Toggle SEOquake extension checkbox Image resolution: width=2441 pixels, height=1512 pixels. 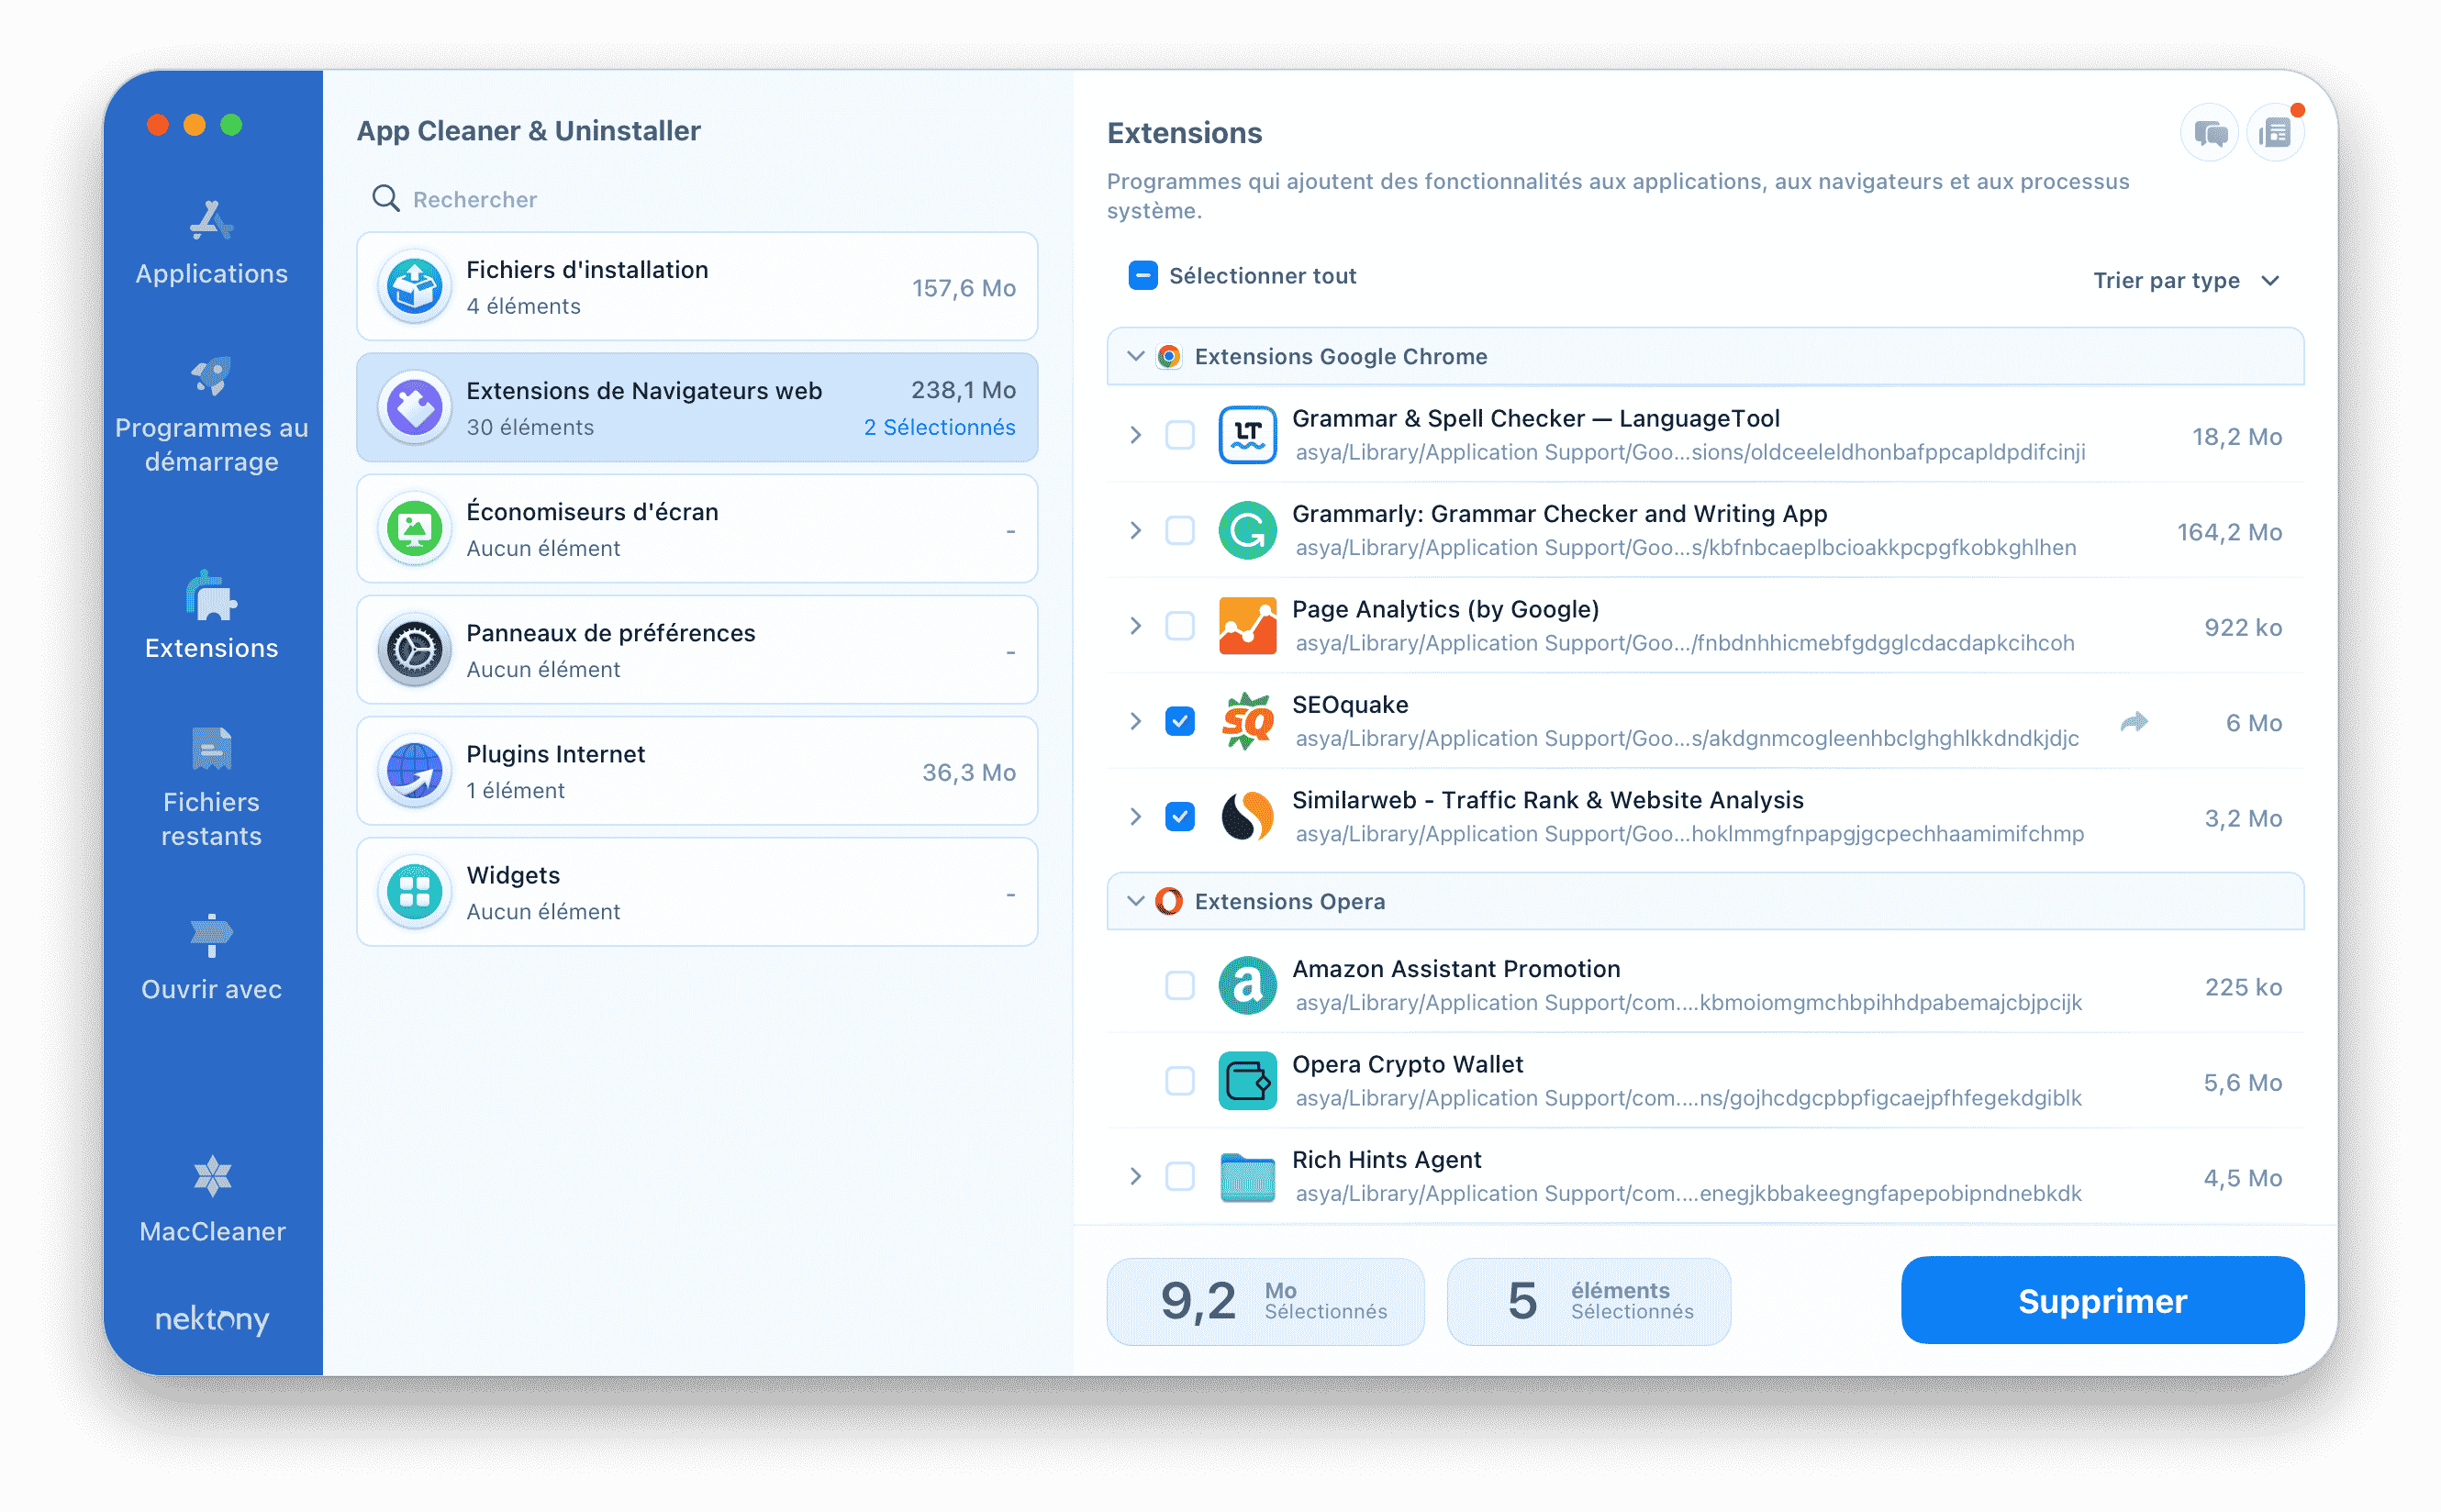[1178, 720]
